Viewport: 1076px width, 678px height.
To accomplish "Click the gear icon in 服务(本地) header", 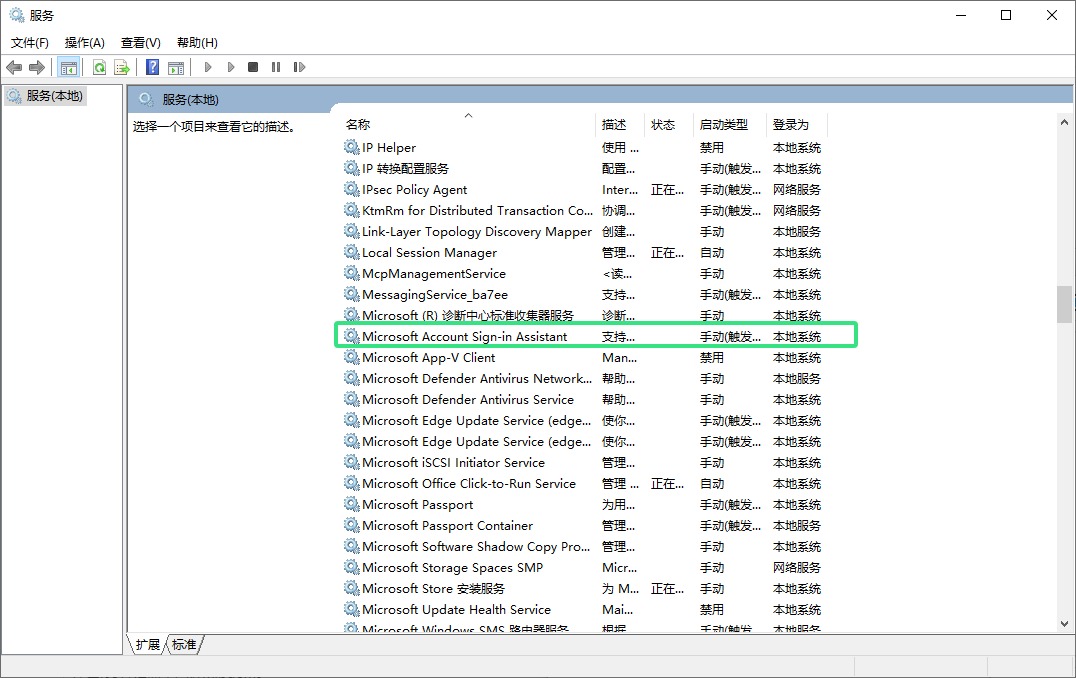I will [x=145, y=100].
